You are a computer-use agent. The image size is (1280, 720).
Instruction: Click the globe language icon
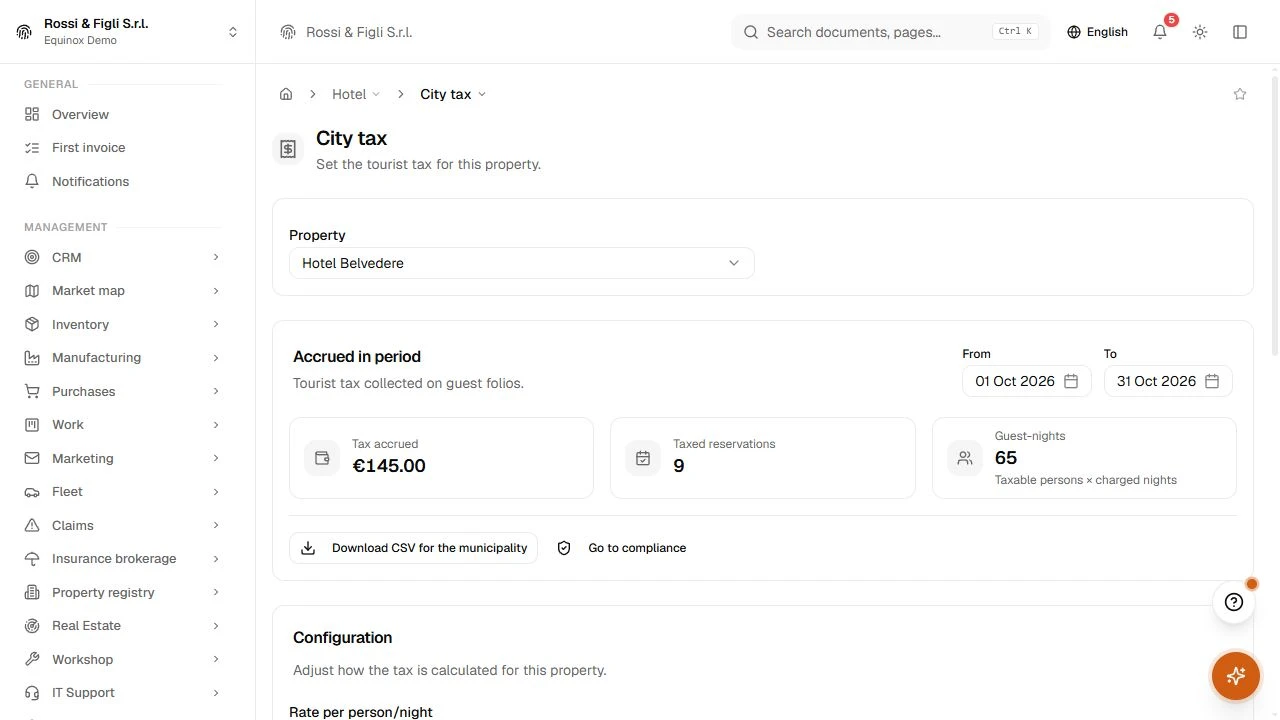[x=1074, y=32]
